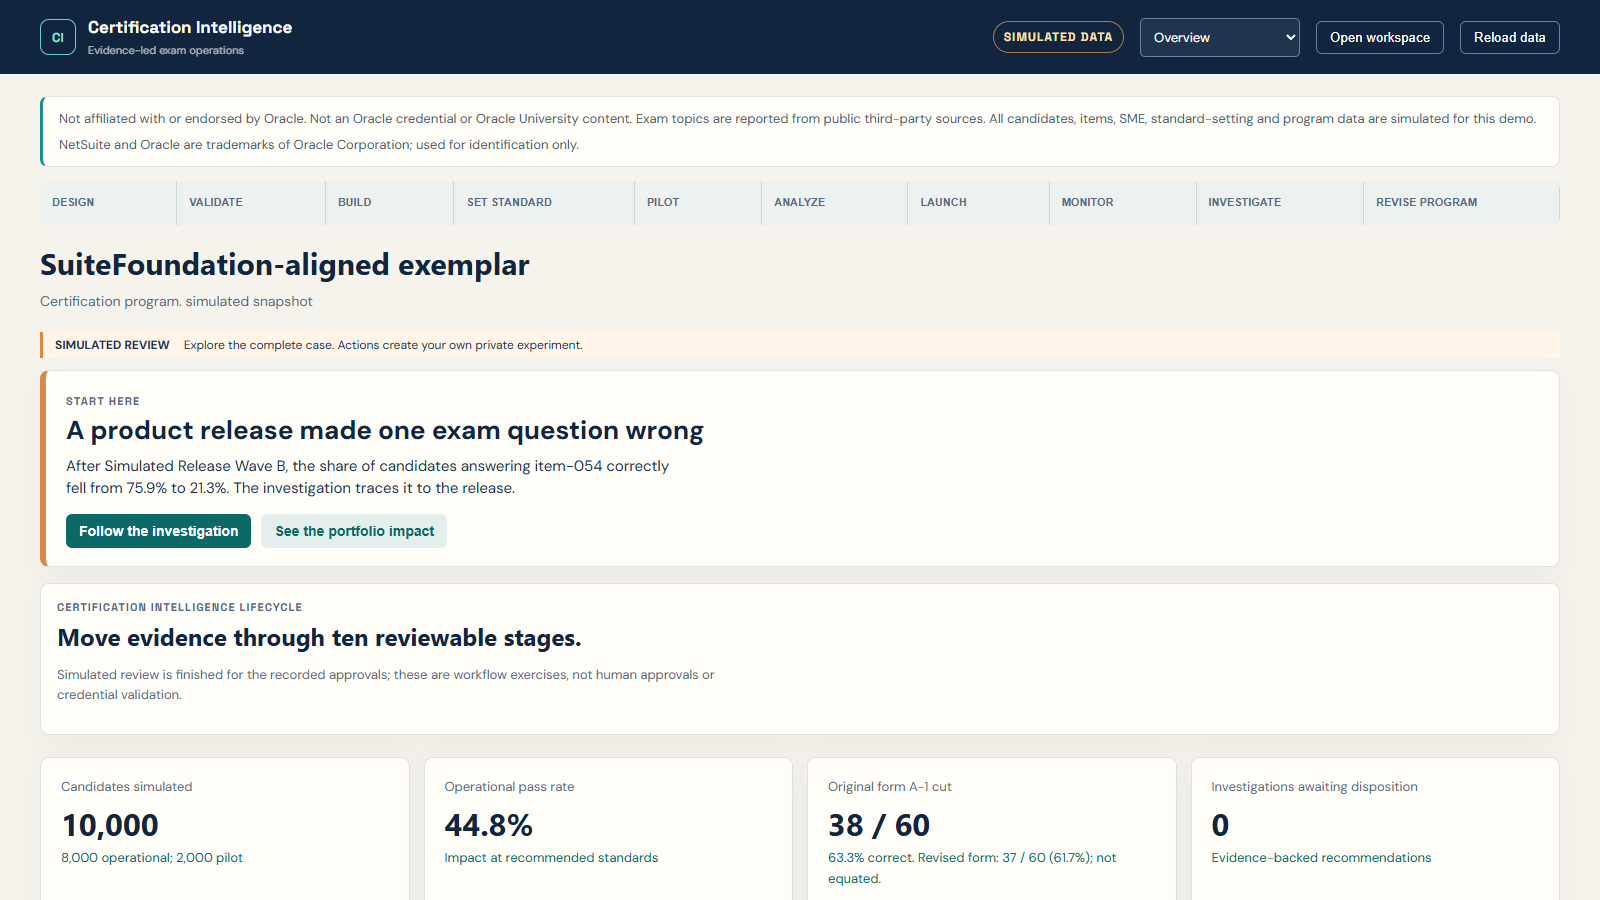Switch to the VALIDATE stage

(250, 202)
